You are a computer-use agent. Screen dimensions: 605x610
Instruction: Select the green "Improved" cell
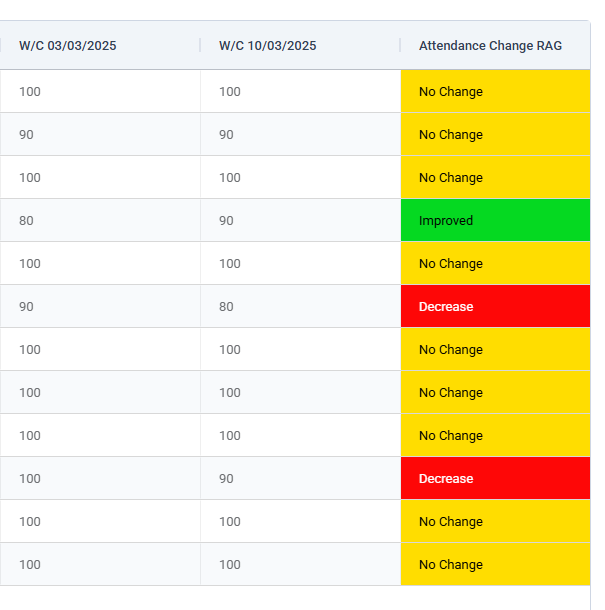tap(495, 221)
